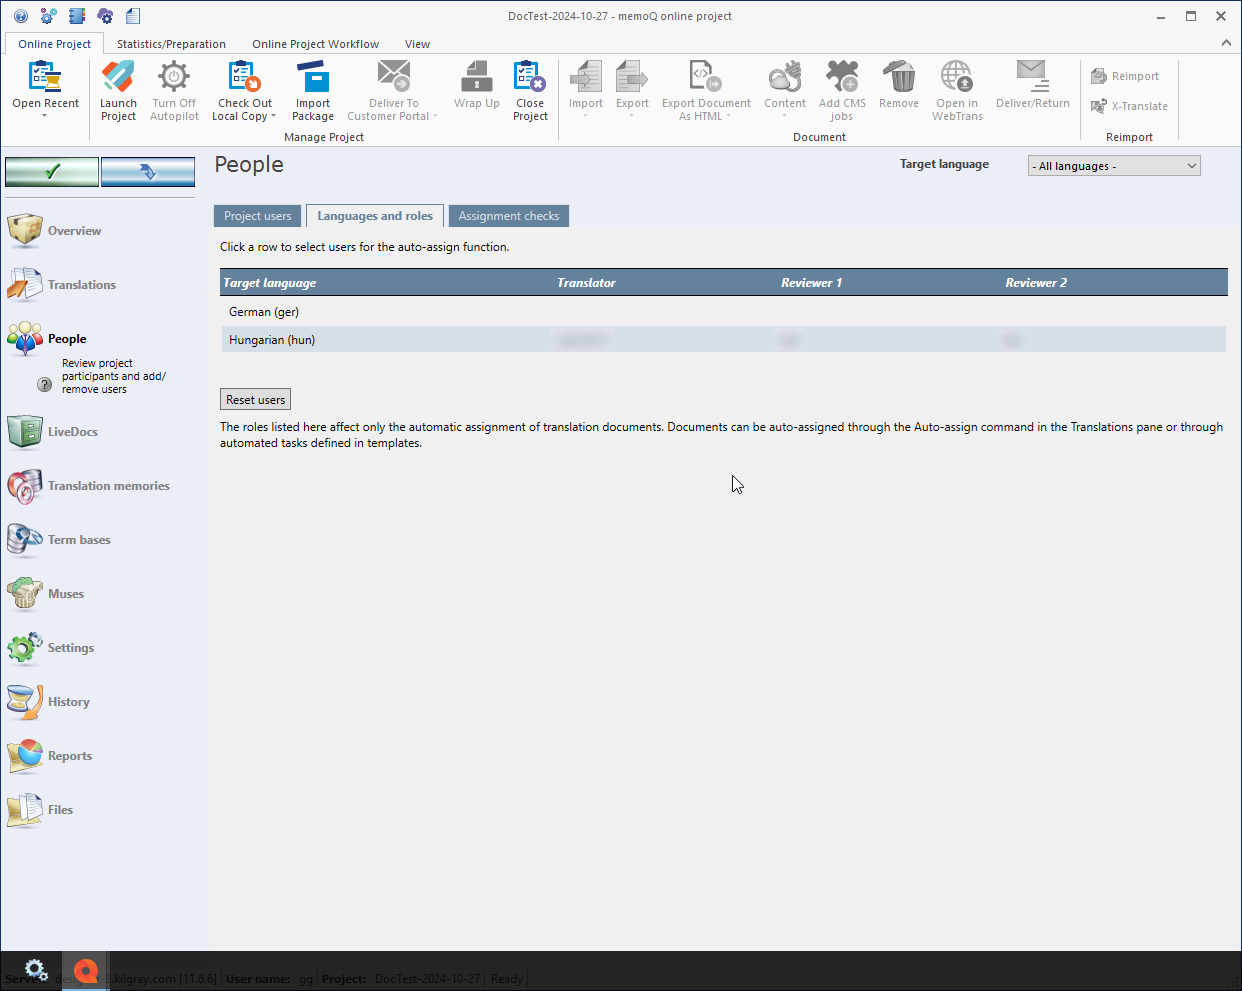
Task: Open the Muses sidebar section
Action: point(66,594)
